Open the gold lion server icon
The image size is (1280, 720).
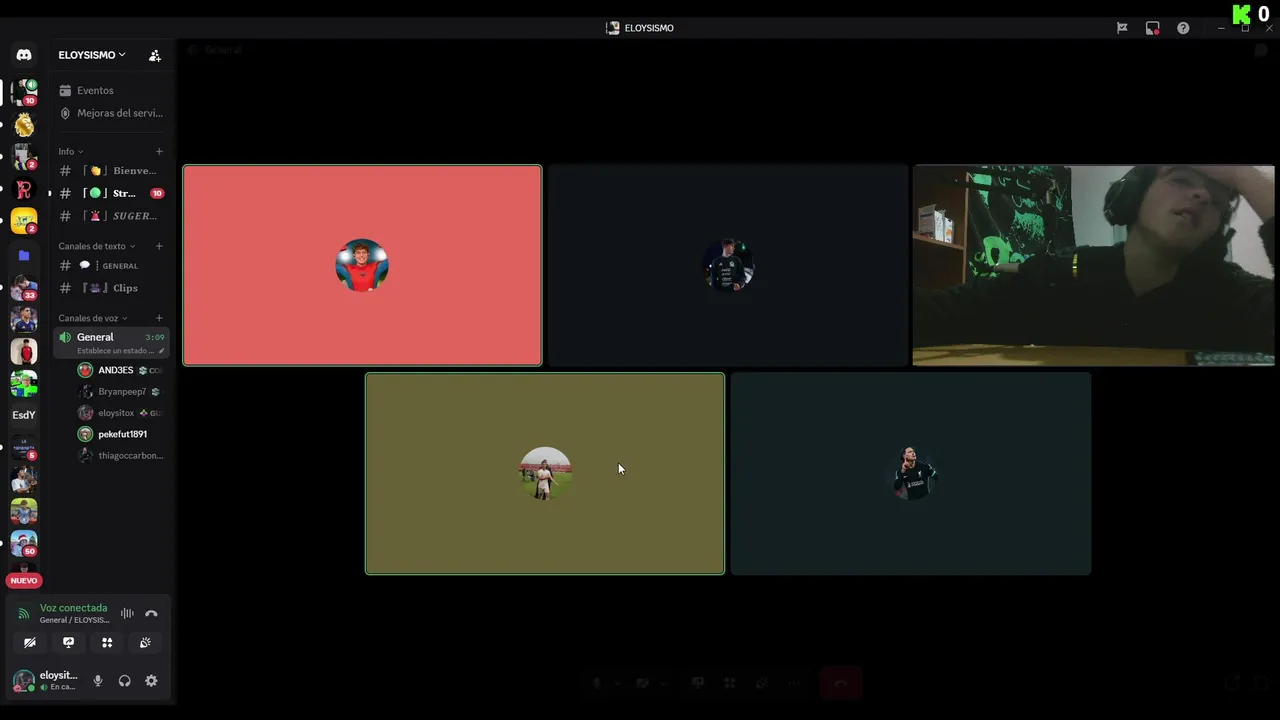tap(24, 125)
